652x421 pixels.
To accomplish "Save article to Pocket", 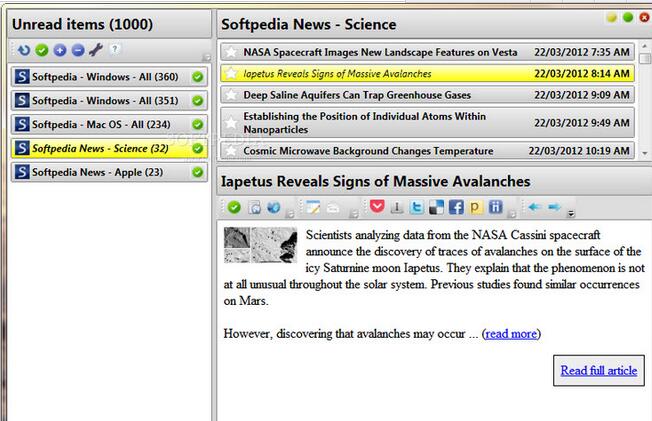I will (x=377, y=206).
